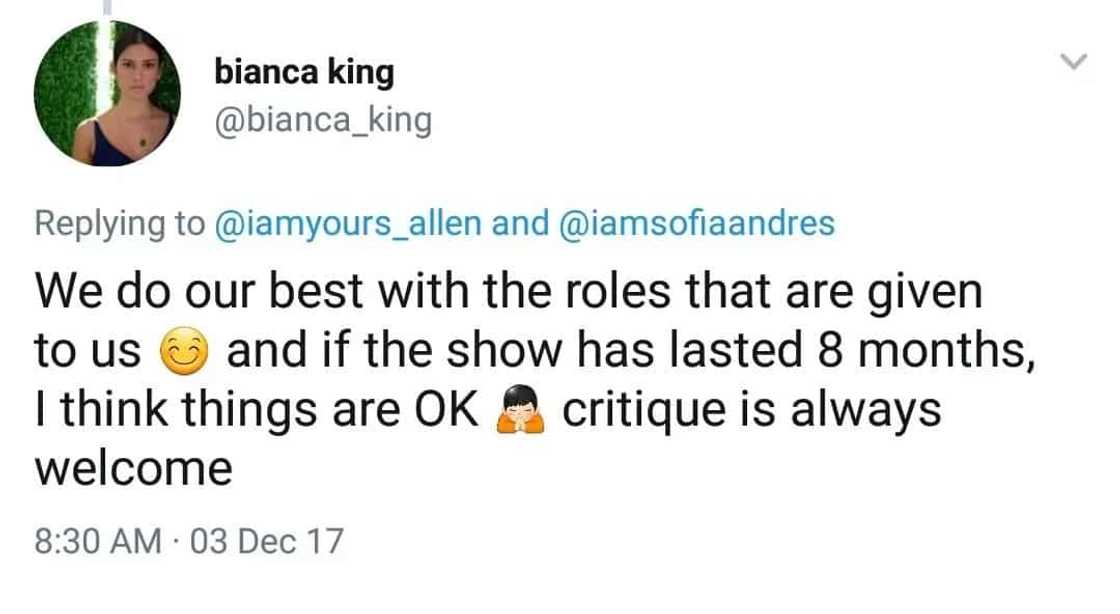Open the "bianca king" display name
Viewport: 1120px width, 614px height.
pyautogui.click(x=304, y=72)
